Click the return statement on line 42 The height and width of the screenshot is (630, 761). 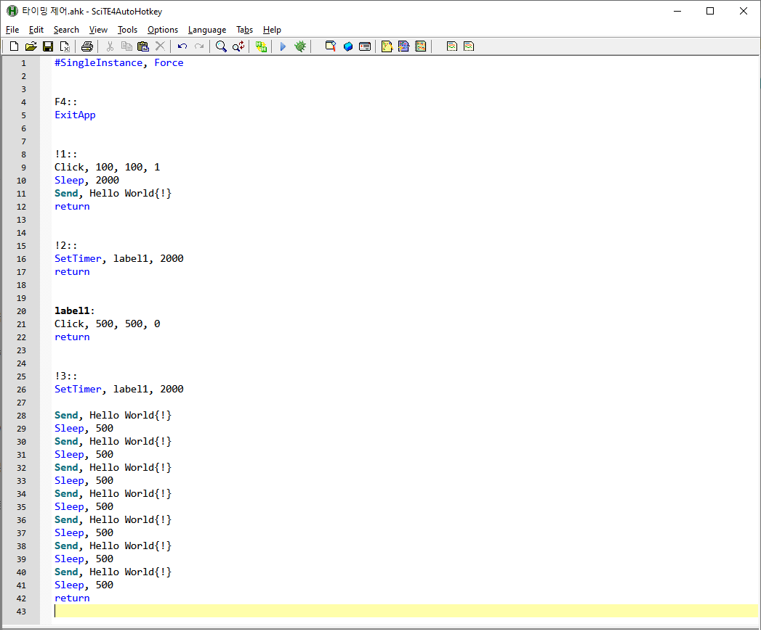coord(72,598)
